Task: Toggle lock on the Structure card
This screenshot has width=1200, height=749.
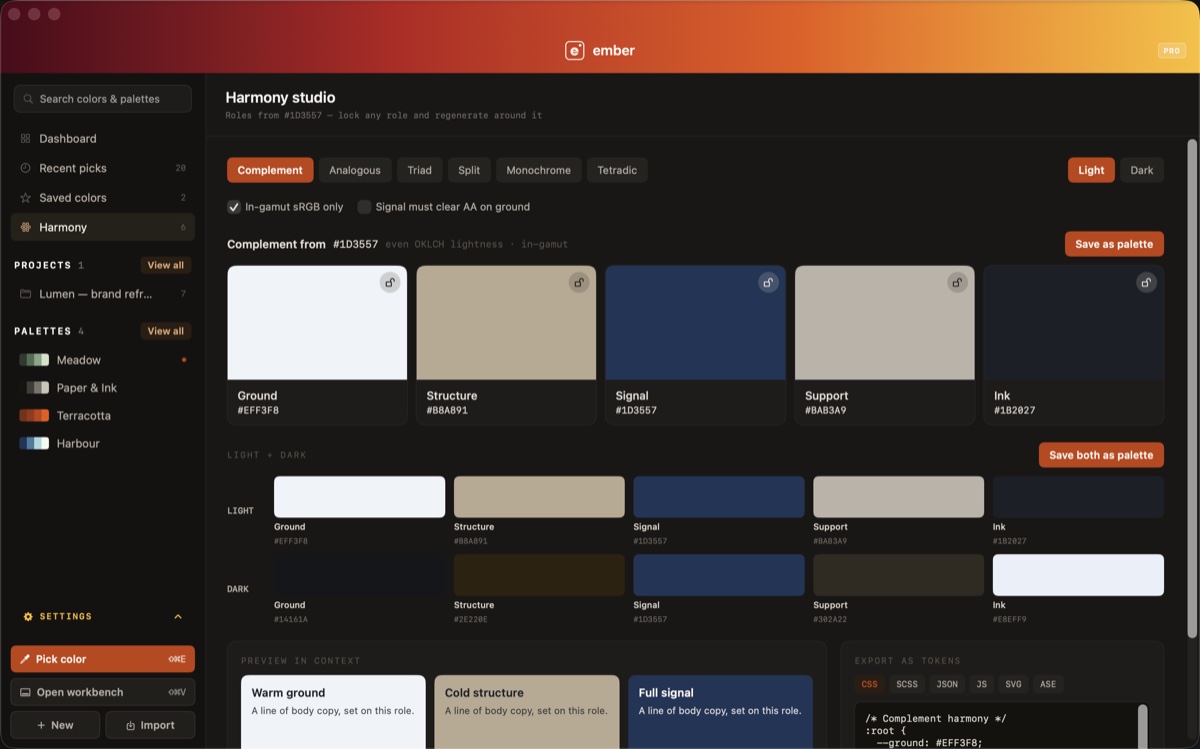Action: [579, 283]
